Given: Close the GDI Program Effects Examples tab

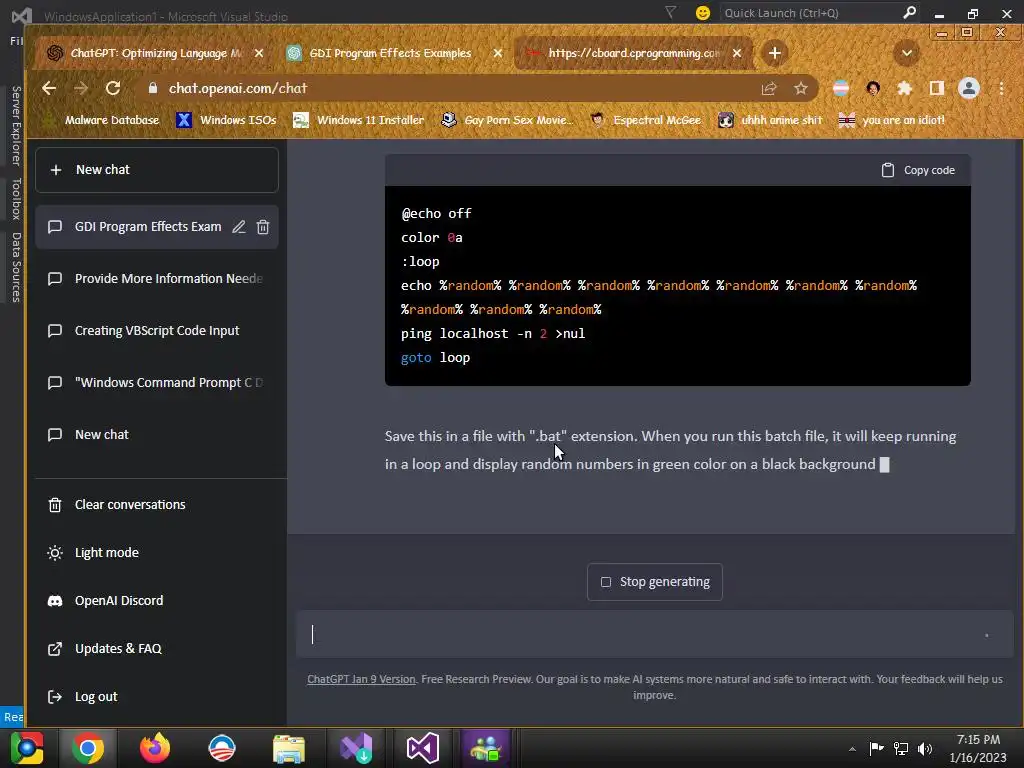Looking at the screenshot, I should (498, 54).
